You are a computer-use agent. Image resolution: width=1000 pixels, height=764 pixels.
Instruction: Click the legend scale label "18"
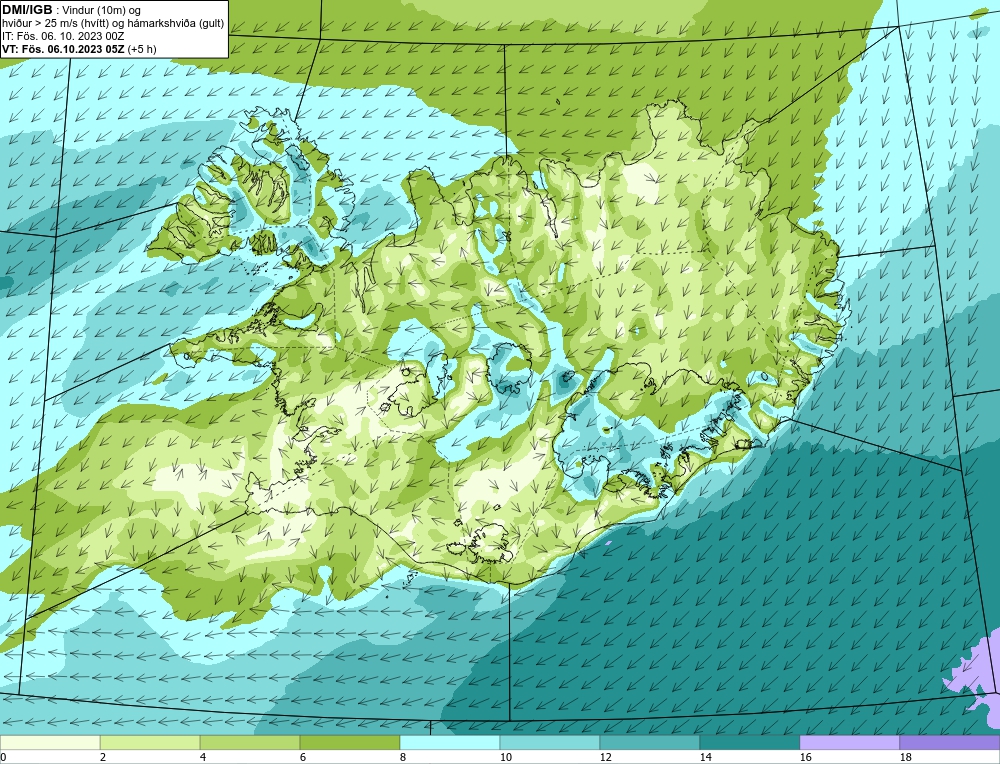pos(906,757)
